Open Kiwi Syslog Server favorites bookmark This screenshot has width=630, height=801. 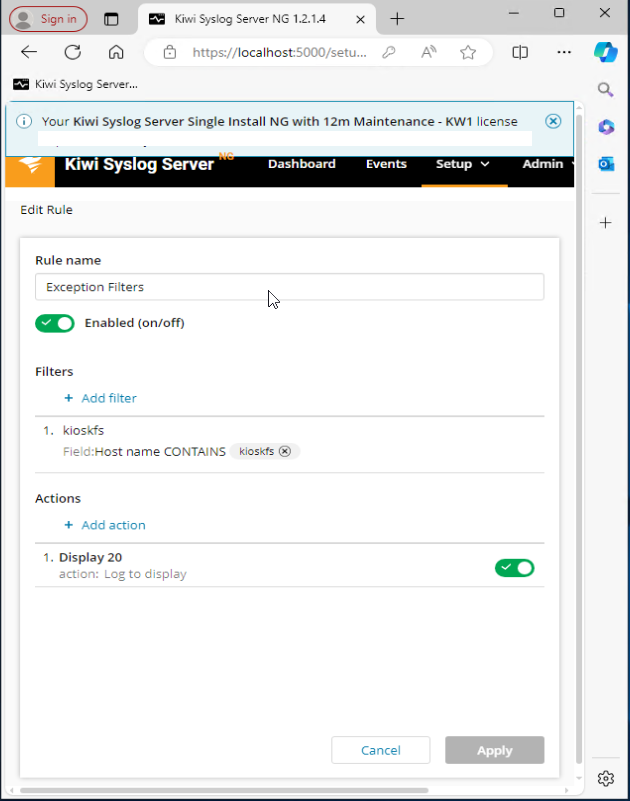pos(76,84)
